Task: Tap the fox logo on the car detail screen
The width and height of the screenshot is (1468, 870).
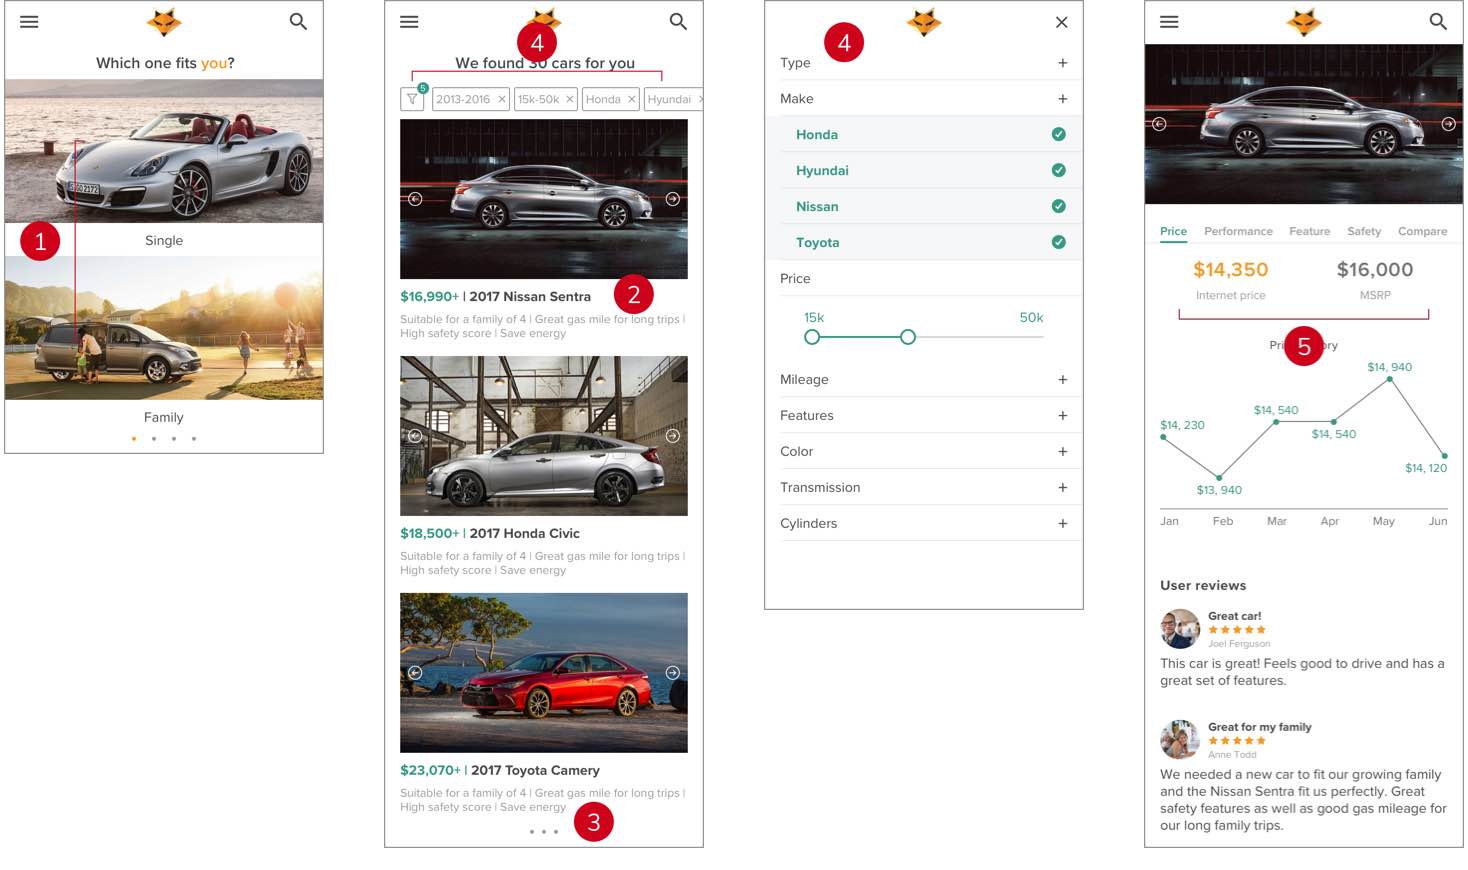Action: coord(1304,21)
